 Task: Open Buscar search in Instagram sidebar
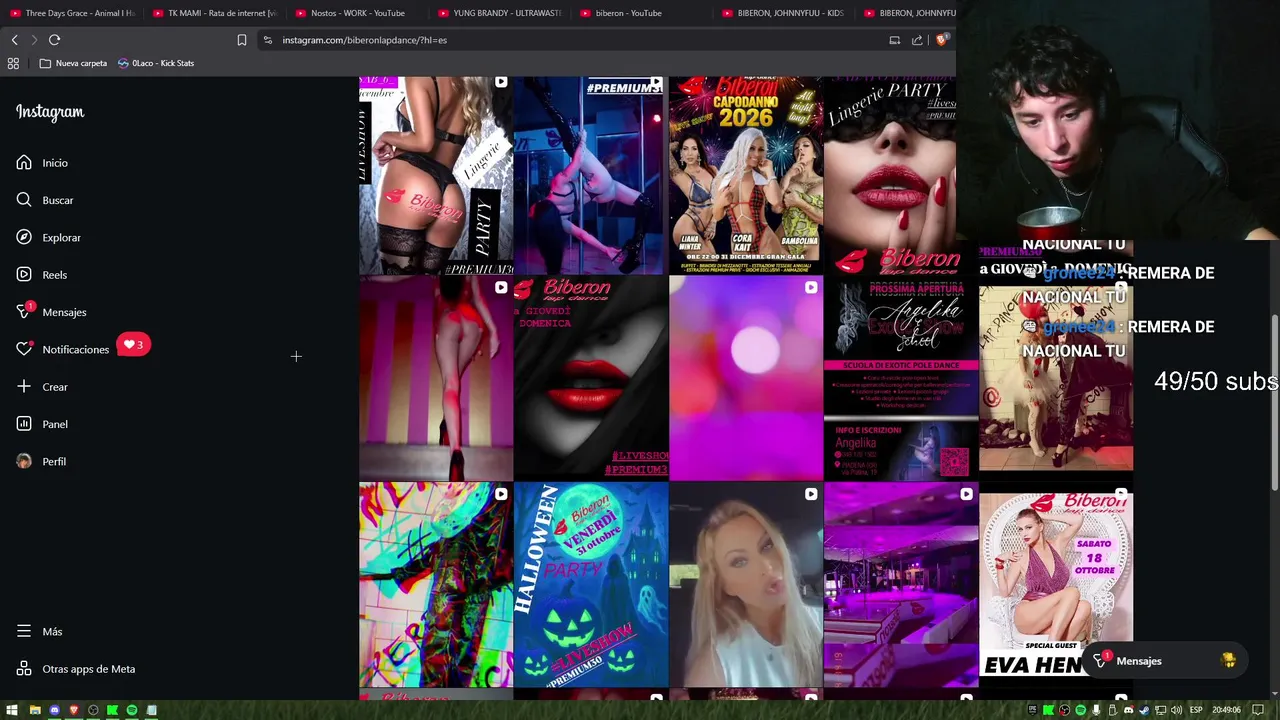44,200
